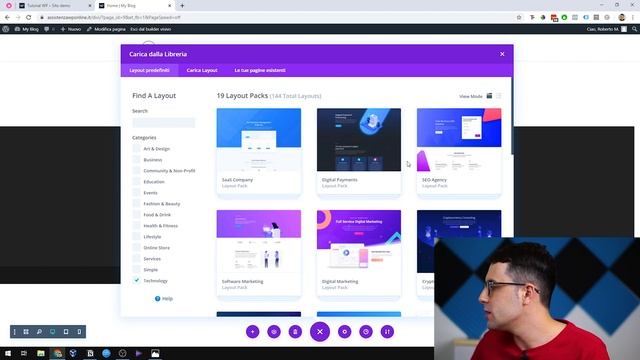Select the list View Mode icon

click(498, 96)
